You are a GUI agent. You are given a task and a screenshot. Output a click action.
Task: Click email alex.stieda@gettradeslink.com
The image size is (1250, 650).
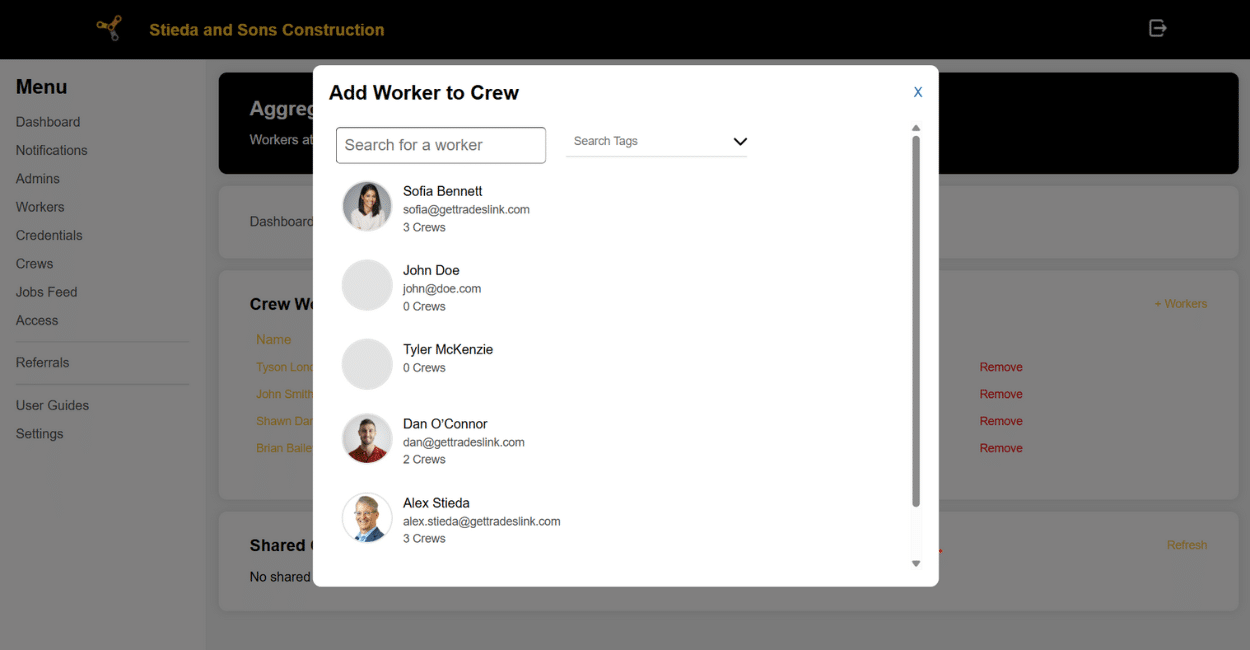coord(481,521)
